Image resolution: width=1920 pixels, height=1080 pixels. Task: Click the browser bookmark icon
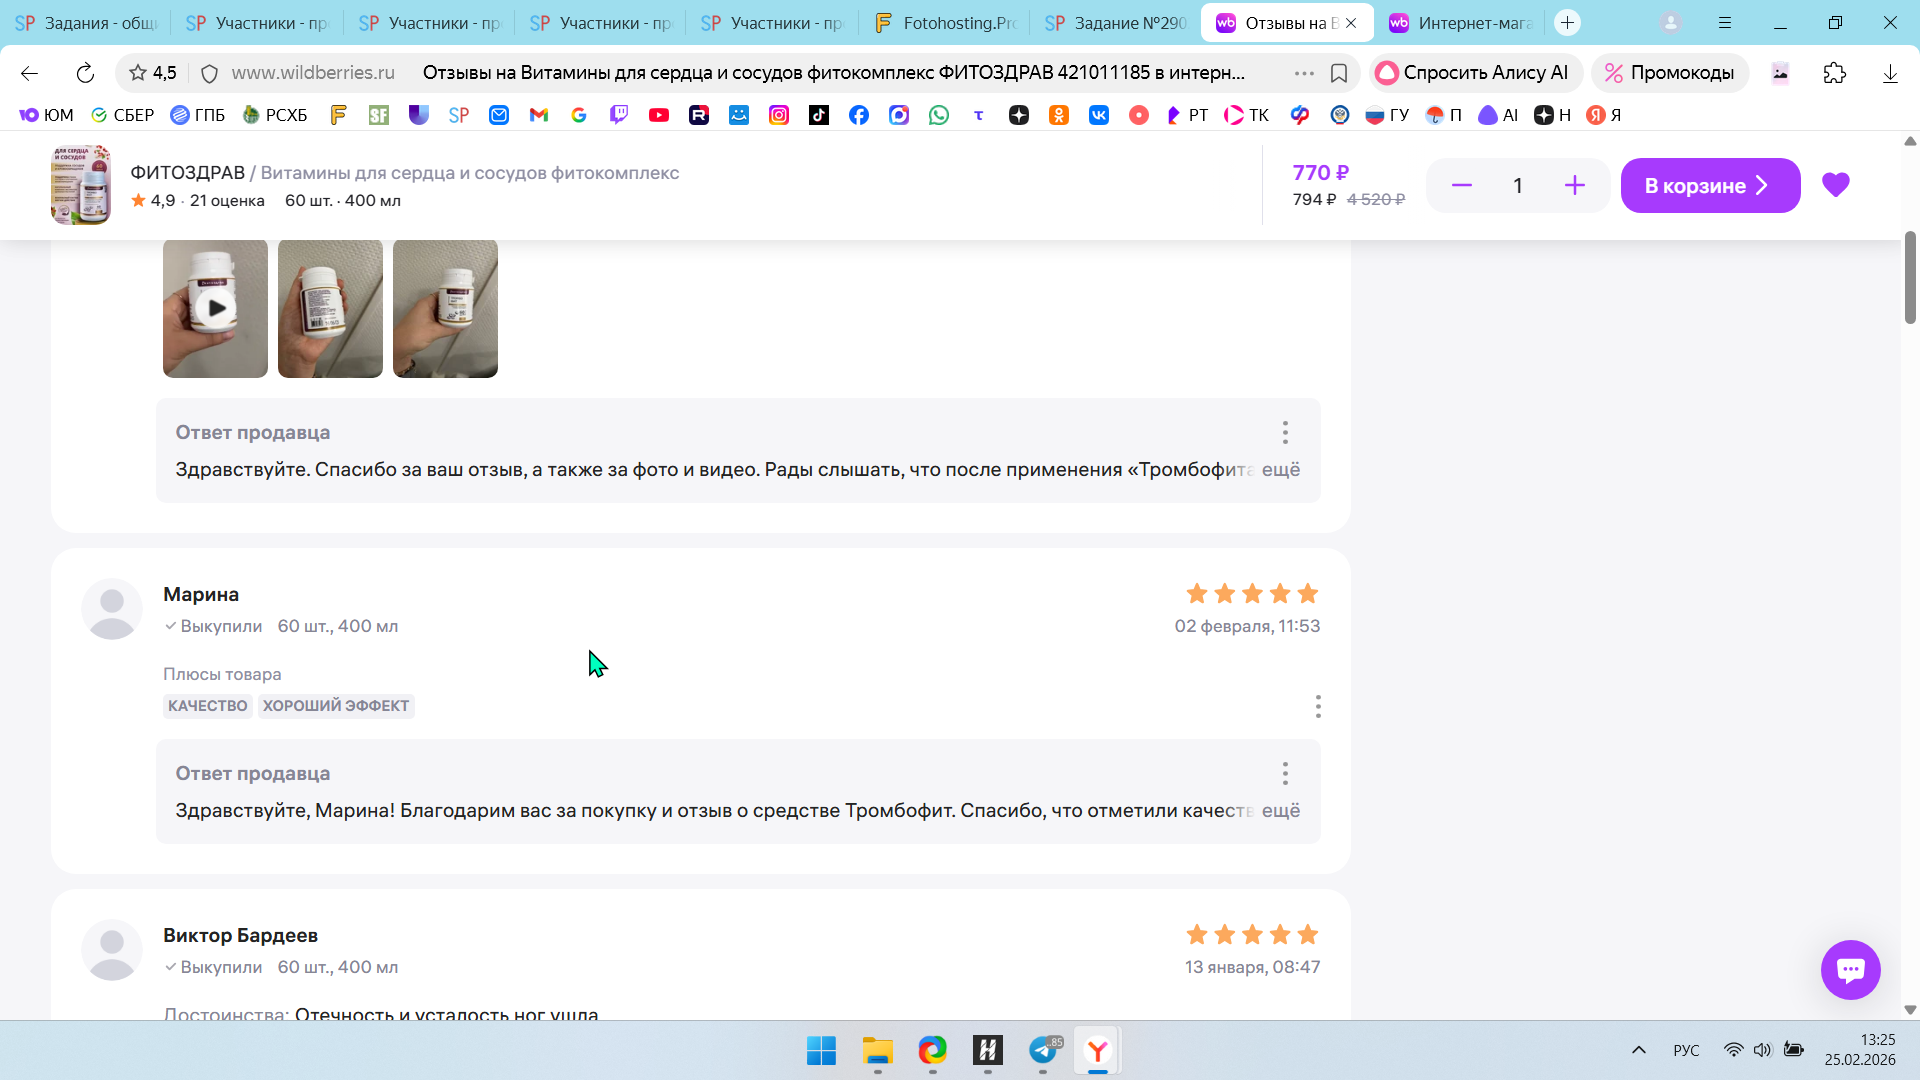coord(1339,73)
